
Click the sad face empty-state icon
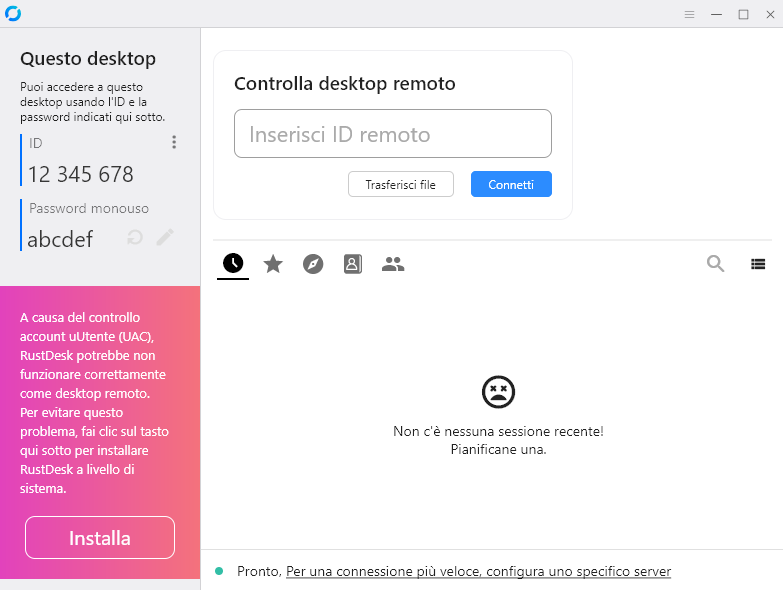coord(498,392)
